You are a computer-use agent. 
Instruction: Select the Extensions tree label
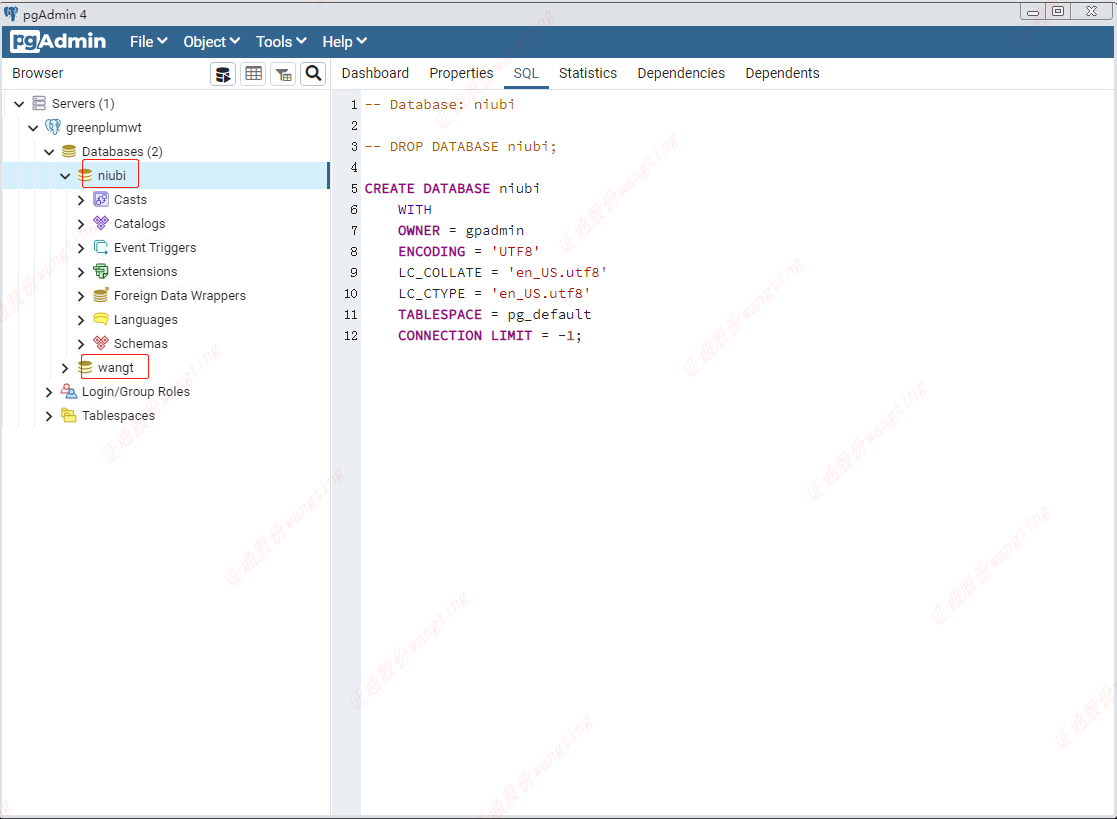pos(145,271)
